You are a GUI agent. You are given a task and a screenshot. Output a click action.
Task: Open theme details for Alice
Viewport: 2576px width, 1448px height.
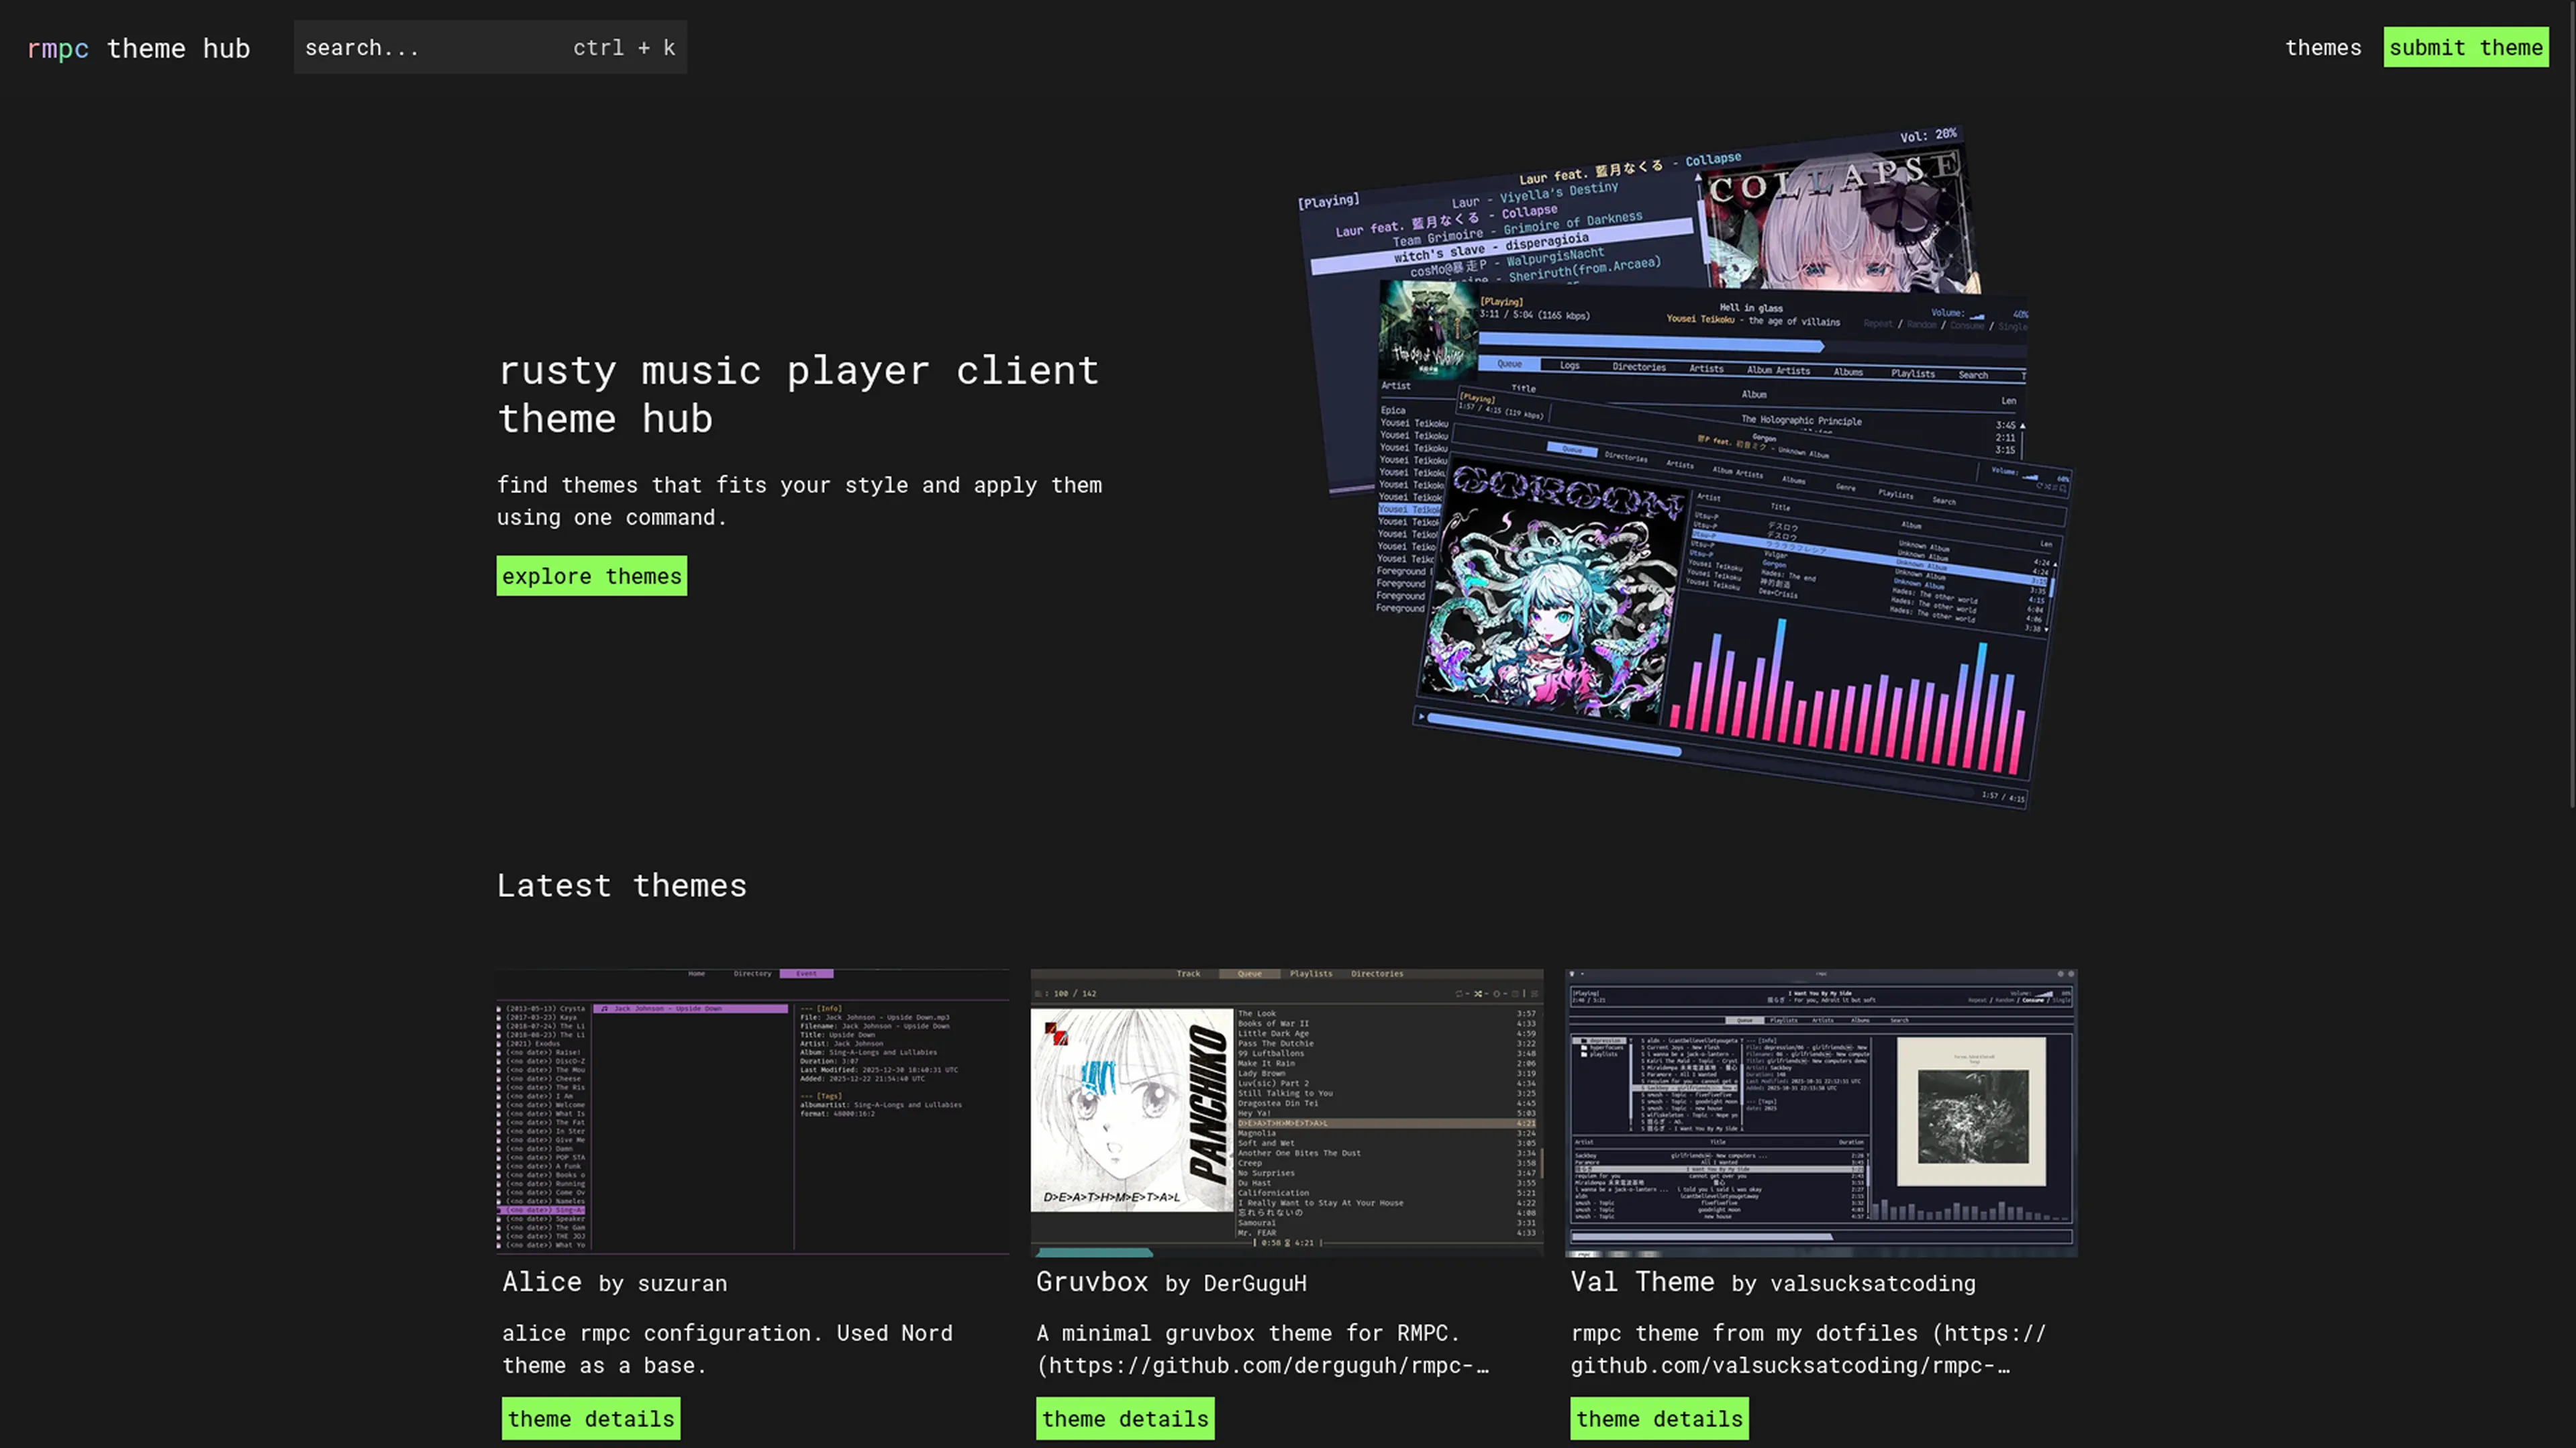tap(591, 1418)
